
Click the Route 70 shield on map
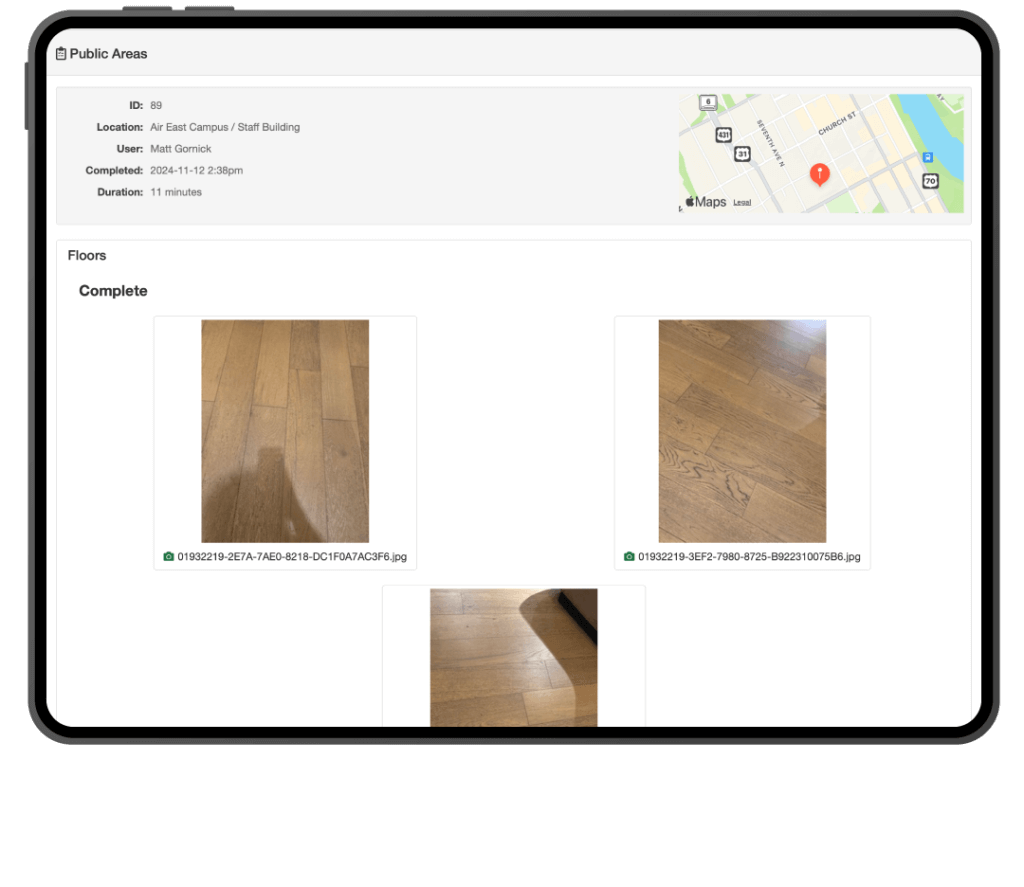pyautogui.click(x=930, y=181)
